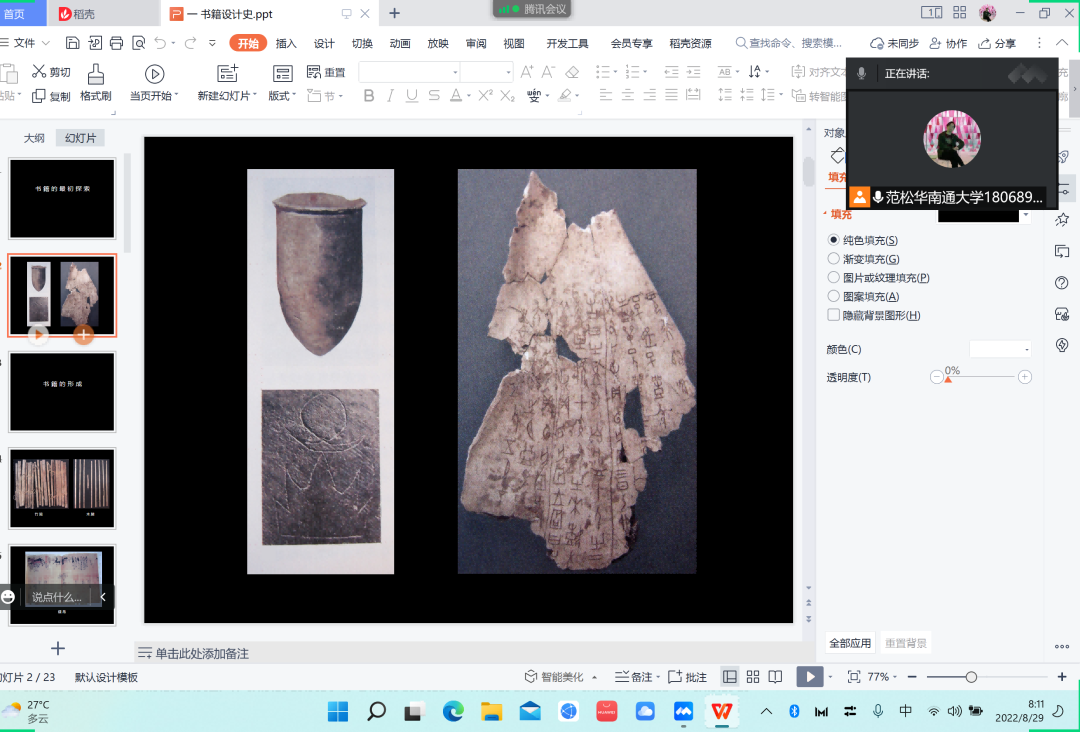Open taskbar Search icon

[x=376, y=711]
